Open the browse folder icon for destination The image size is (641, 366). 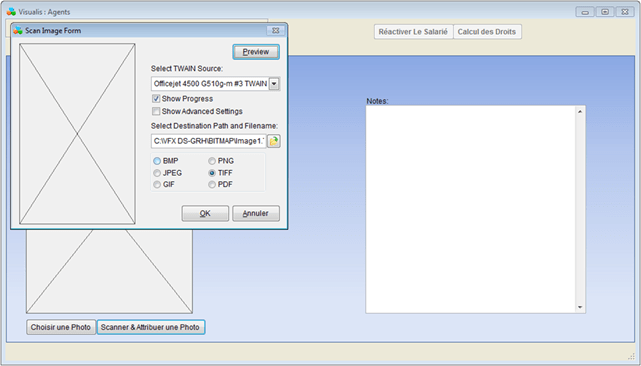273,141
